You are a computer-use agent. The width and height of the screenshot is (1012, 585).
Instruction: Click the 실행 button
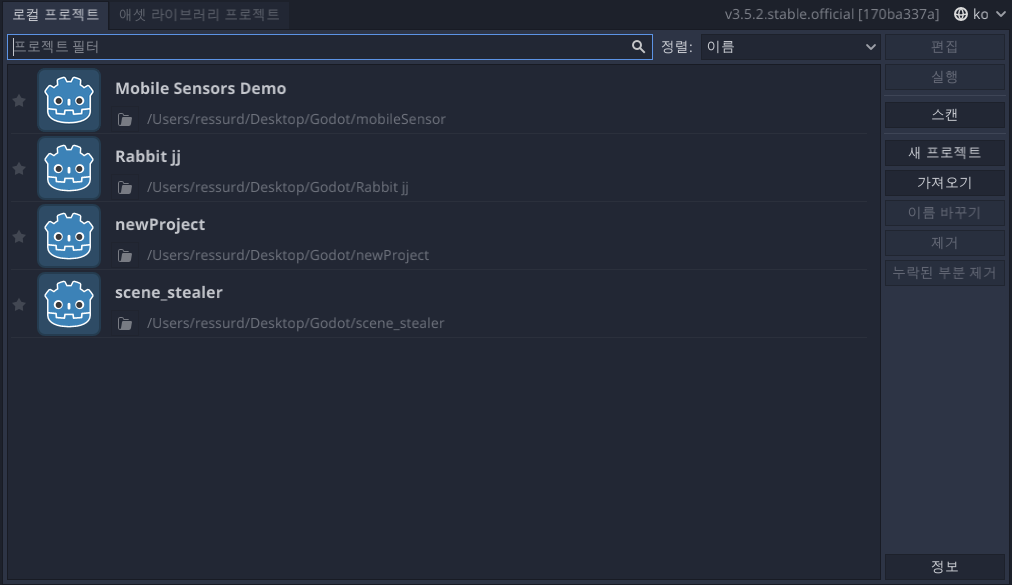(944, 77)
